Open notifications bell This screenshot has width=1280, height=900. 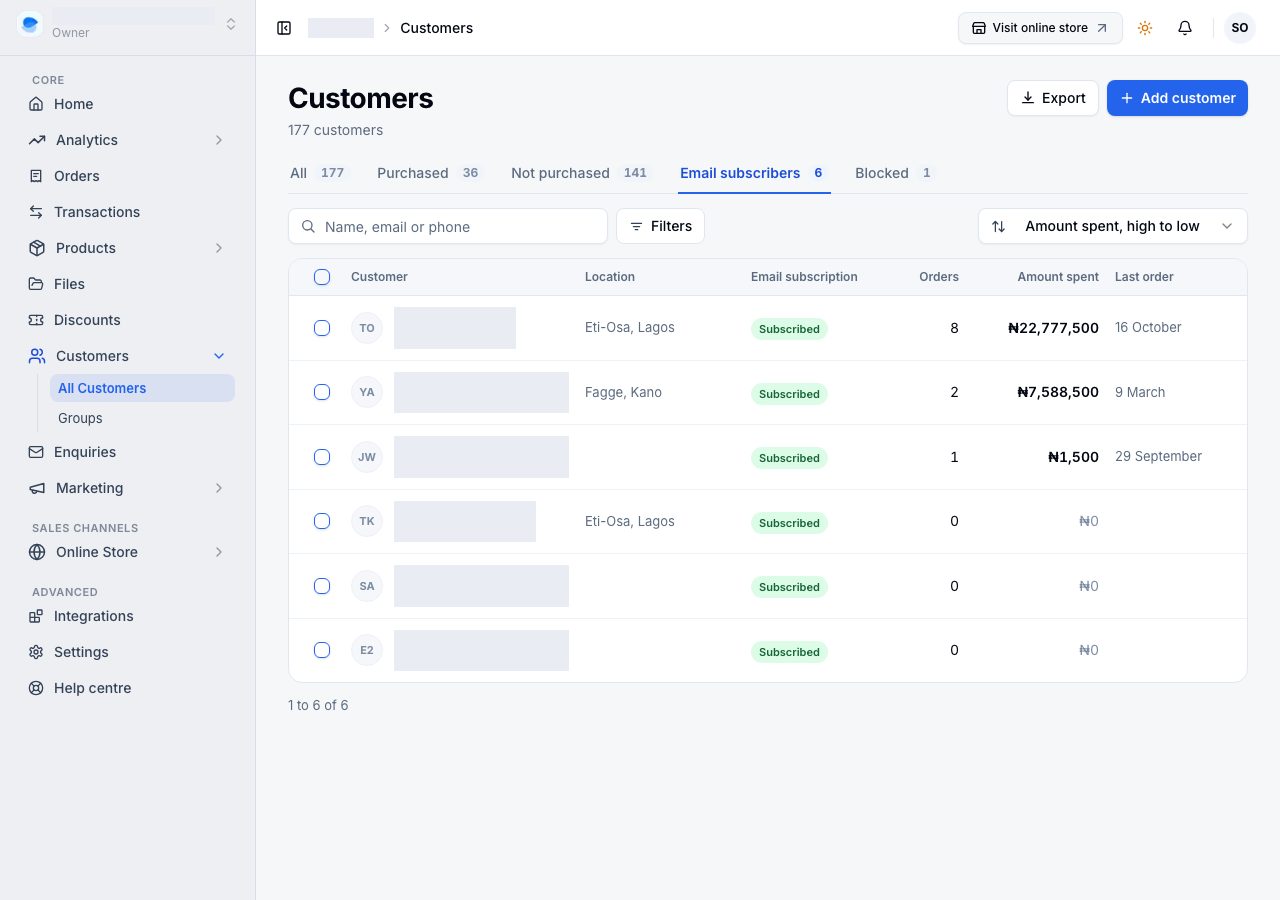pyautogui.click(x=1185, y=28)
